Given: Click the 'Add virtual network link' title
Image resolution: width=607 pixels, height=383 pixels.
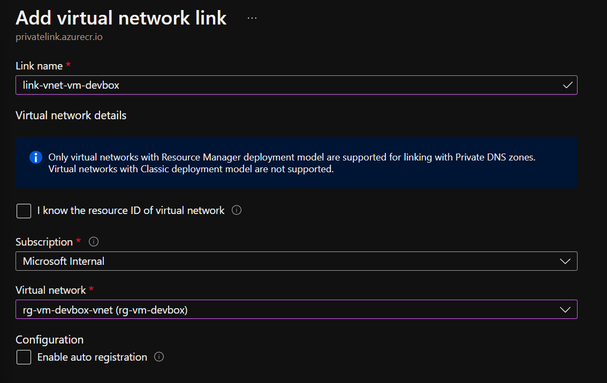Looking at the screenshot, I should 121,18.
